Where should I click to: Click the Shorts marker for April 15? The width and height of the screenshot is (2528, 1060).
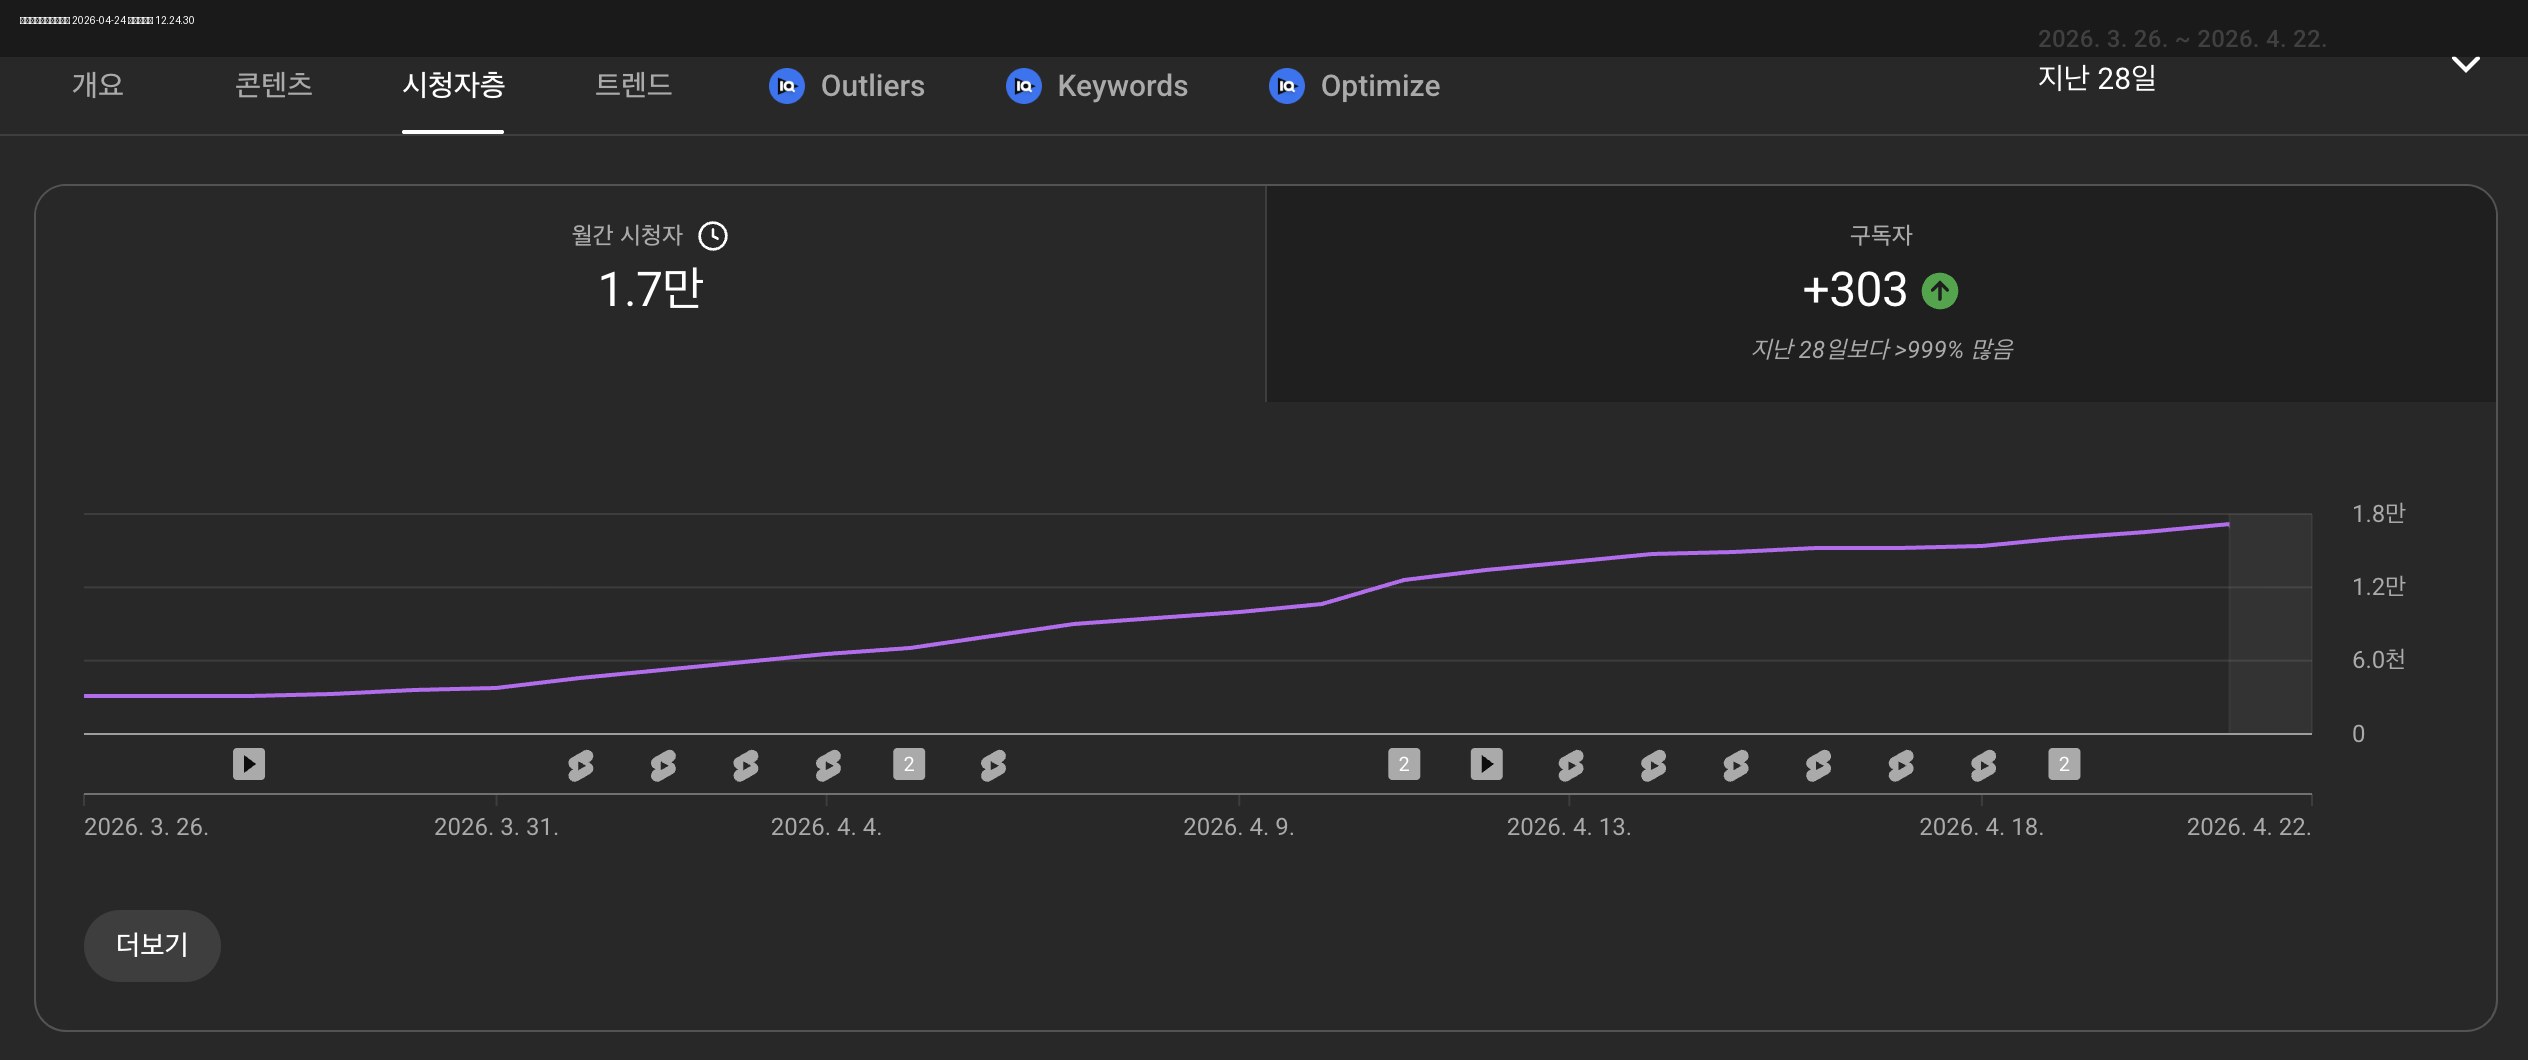1736,765
